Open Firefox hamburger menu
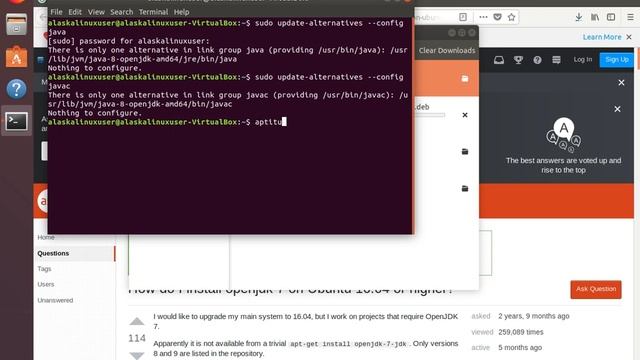This screenshot has width=640, height=360. 630,17
